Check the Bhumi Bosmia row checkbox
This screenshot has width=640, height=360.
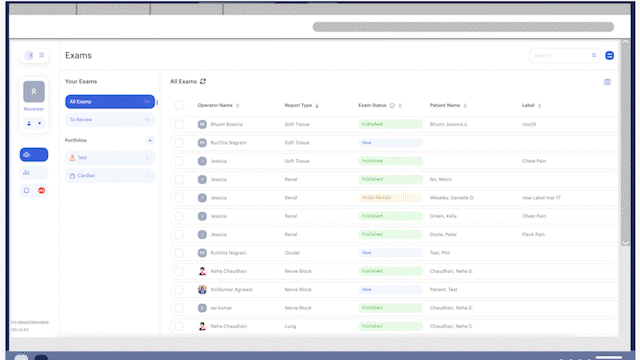coord(179,124)
